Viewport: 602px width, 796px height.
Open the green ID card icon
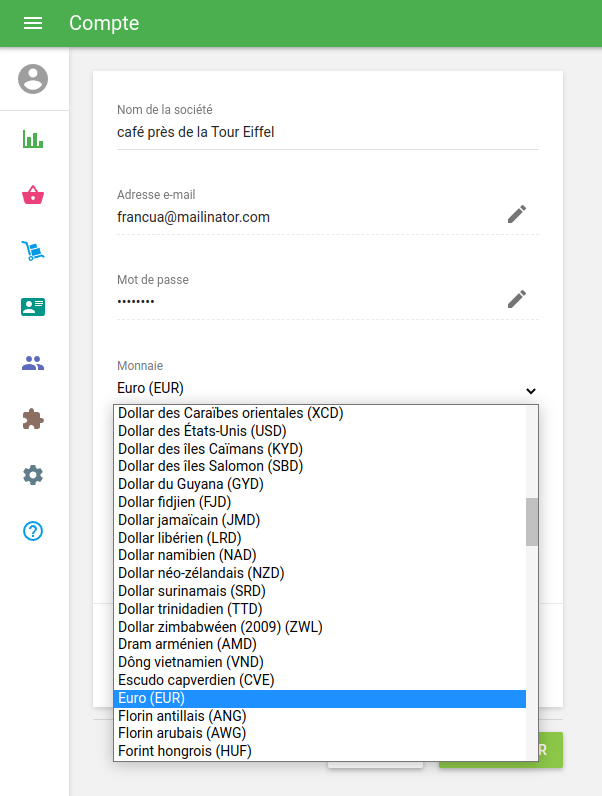coord(33,307)
